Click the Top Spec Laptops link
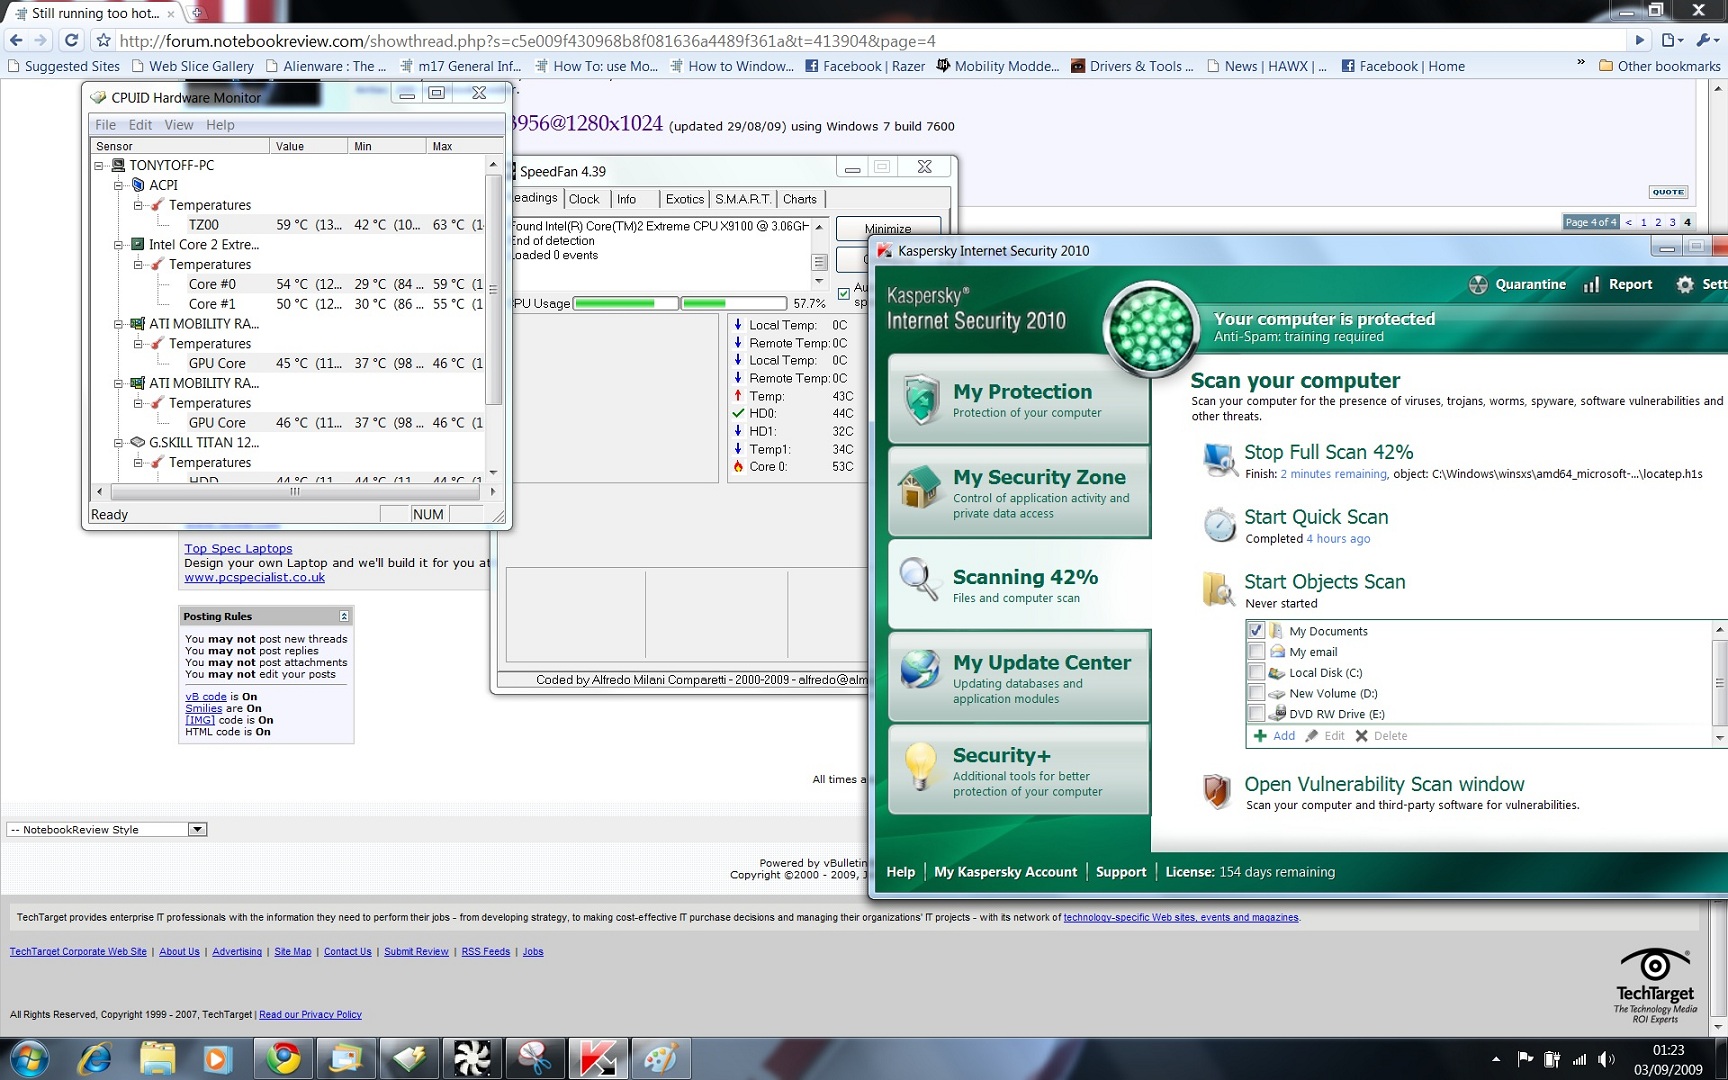Image resolution: width=1728 pixels, height=1080 pixels. (238, 548)
